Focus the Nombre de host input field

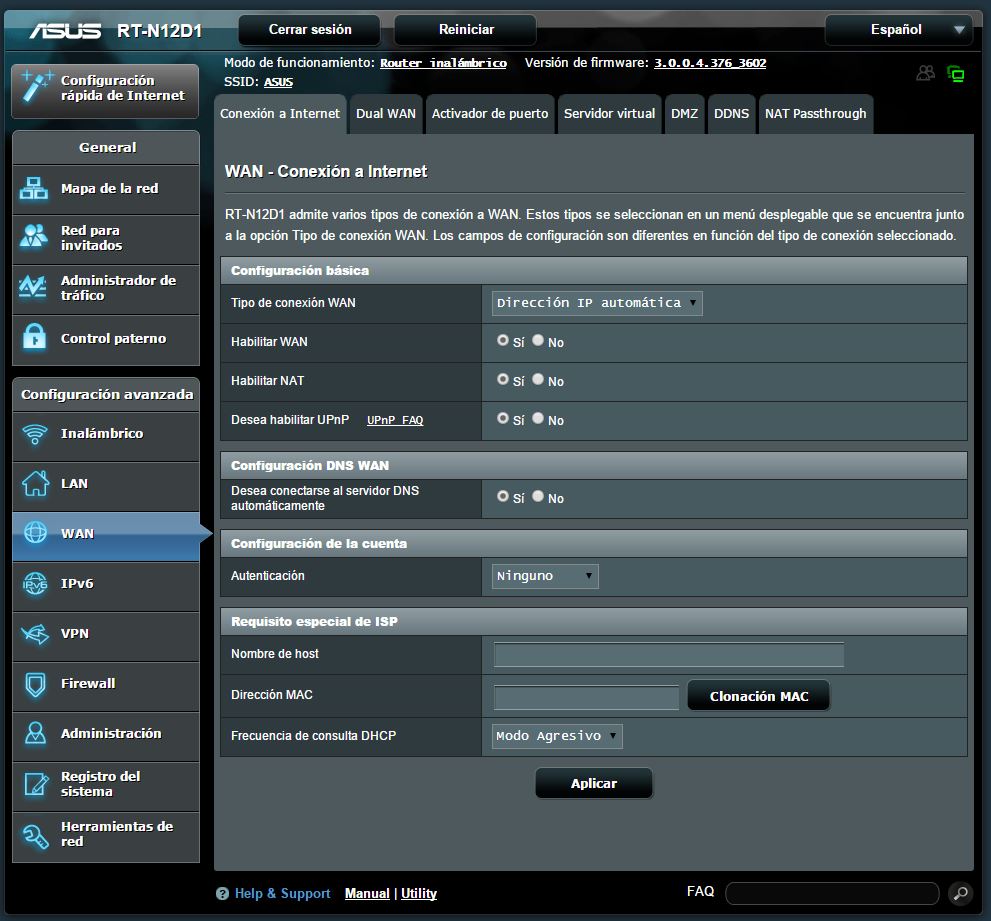[668, 655]
